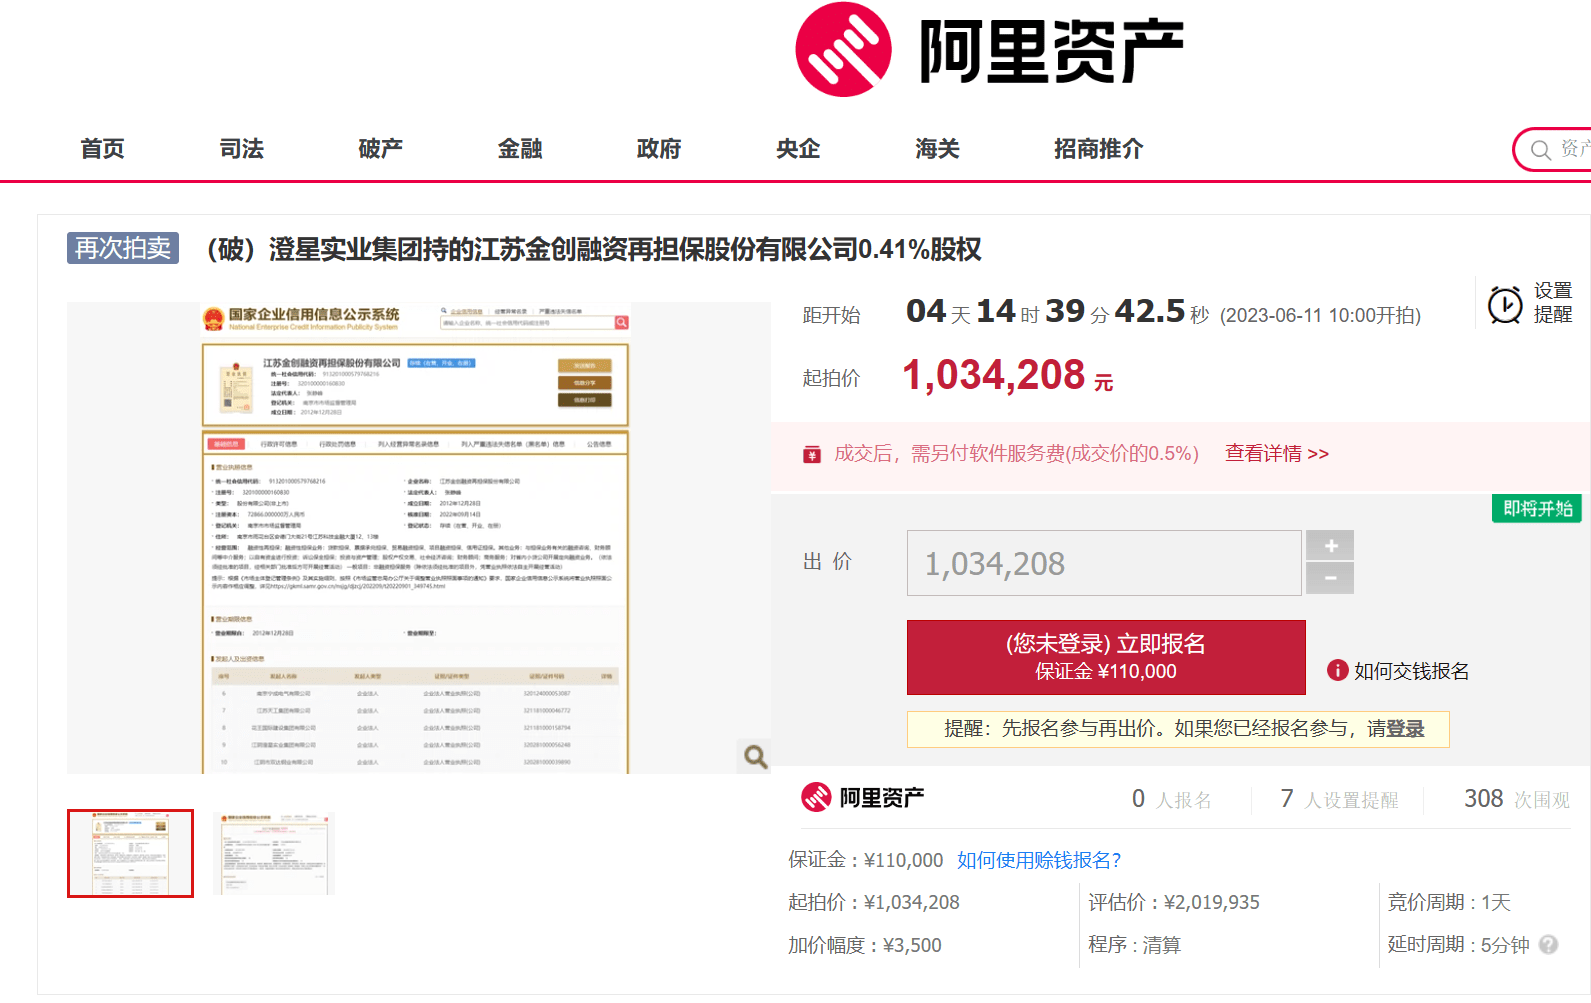Click the starting price 1,034,208 元
Image resolution: width=1591 pixels, height=1003 pixels.
1008,376
